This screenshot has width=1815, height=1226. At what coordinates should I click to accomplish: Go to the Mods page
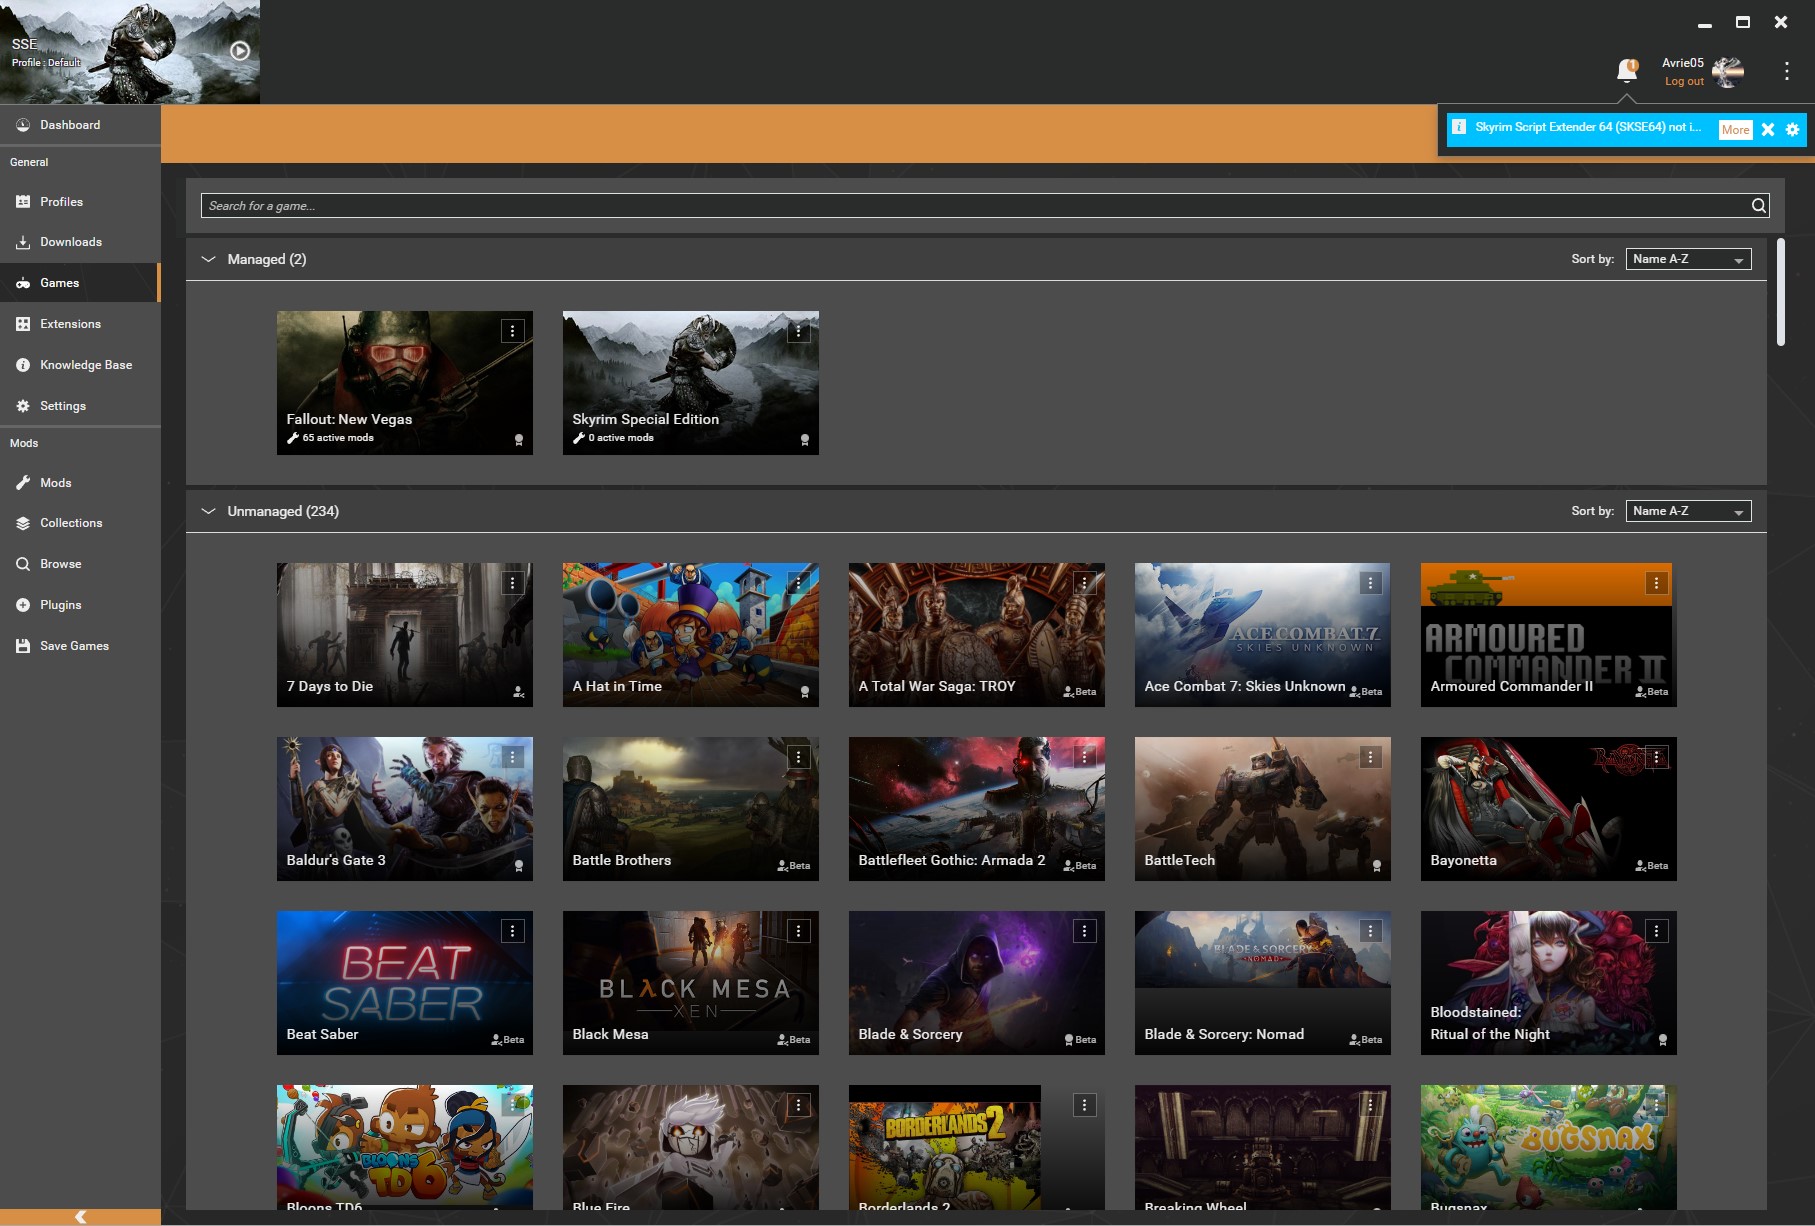pyautogui.click(x=80, y=483)
